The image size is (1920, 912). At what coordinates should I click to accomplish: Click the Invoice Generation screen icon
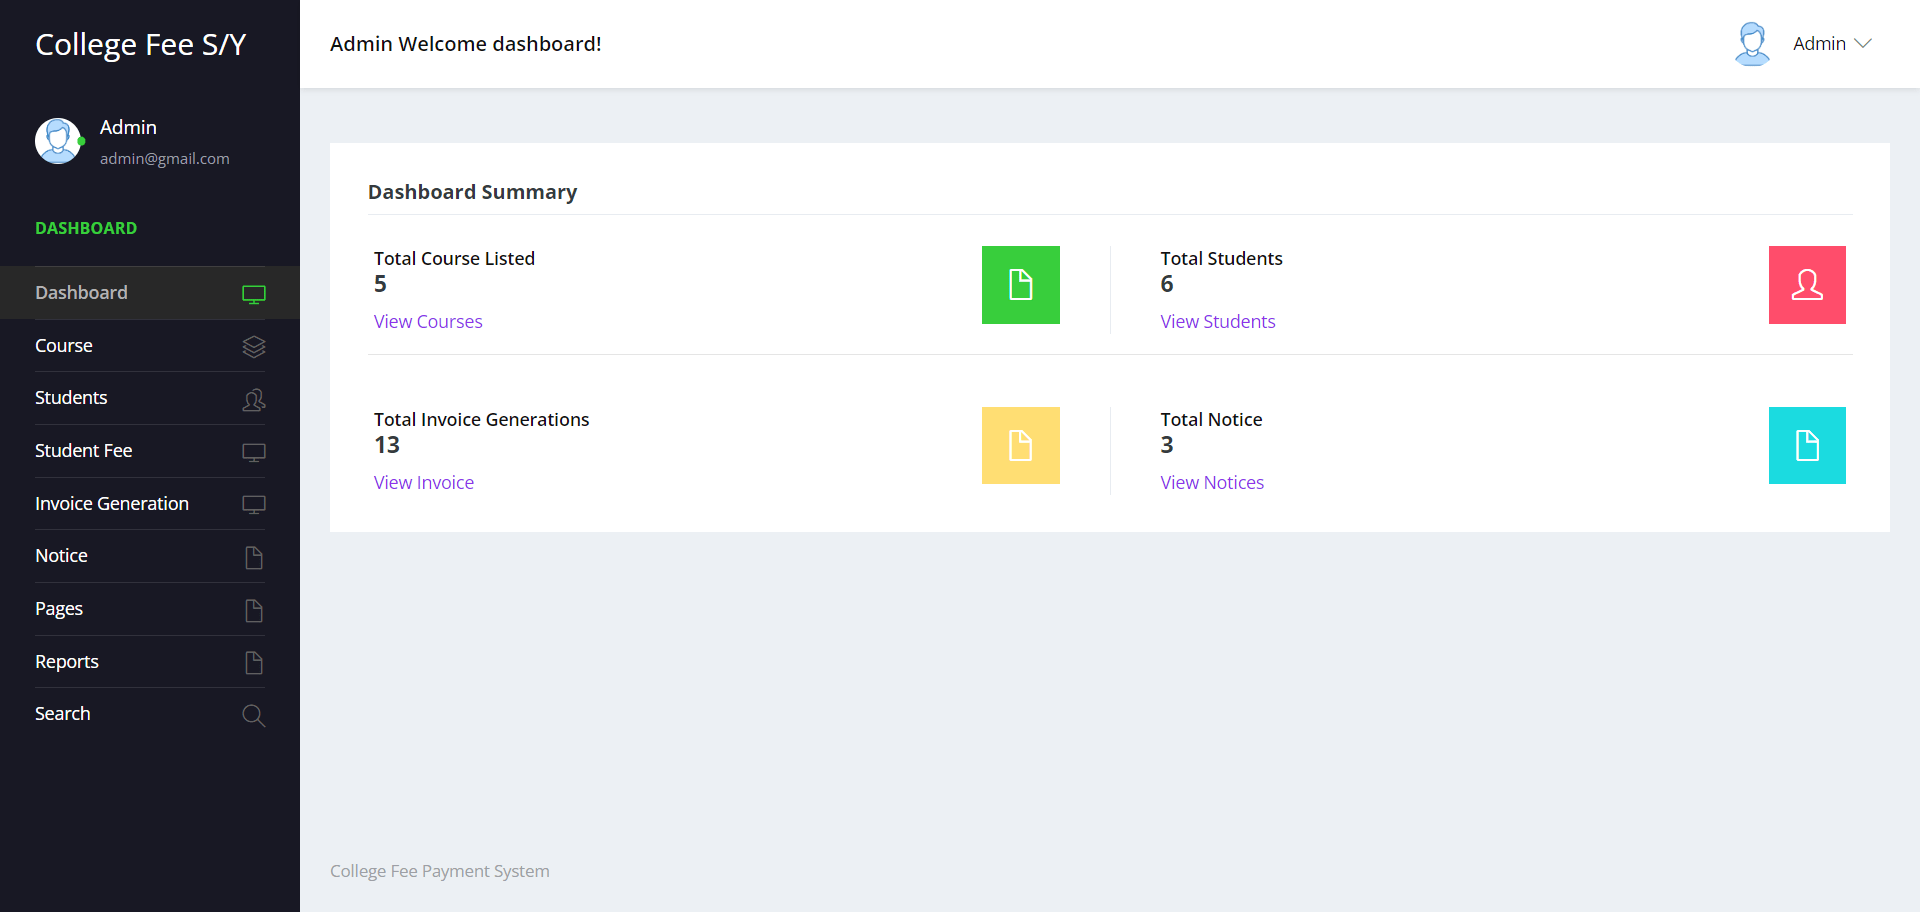tap(253, 504)
